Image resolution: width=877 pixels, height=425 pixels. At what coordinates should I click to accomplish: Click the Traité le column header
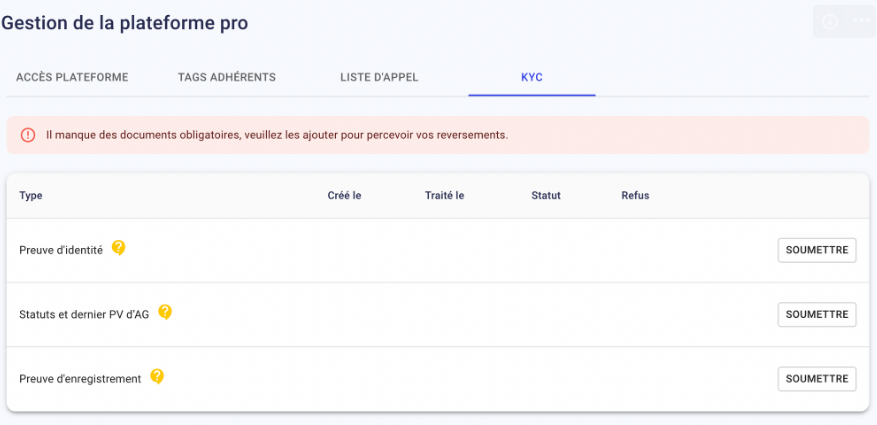[x=445, y=196]
